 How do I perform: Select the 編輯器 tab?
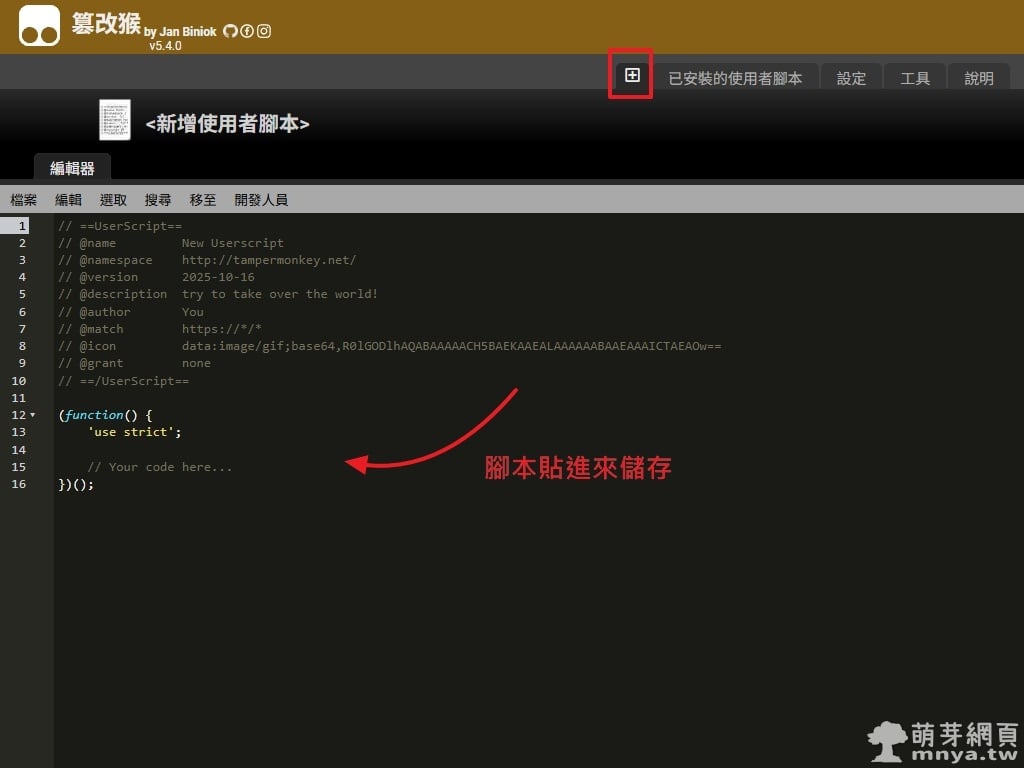72,168
